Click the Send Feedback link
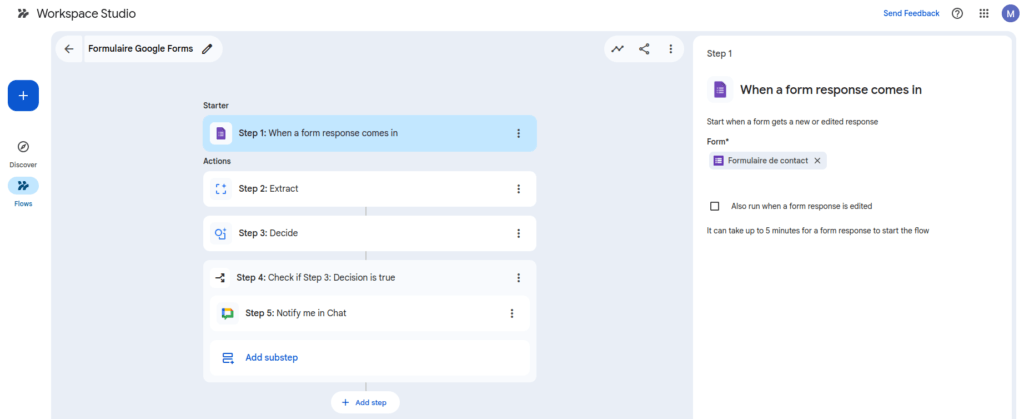Screen dimensions: 1024x419 point(911,13)
